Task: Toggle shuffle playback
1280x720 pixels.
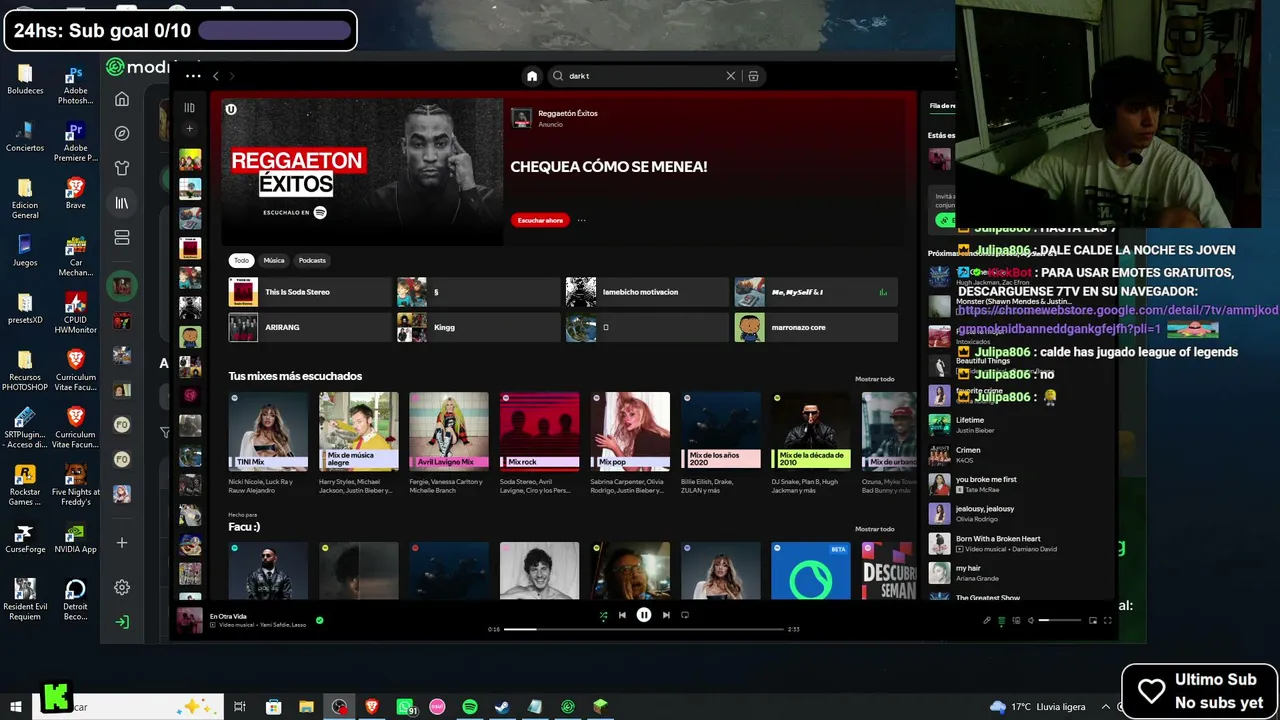Action: pos(603,615)
